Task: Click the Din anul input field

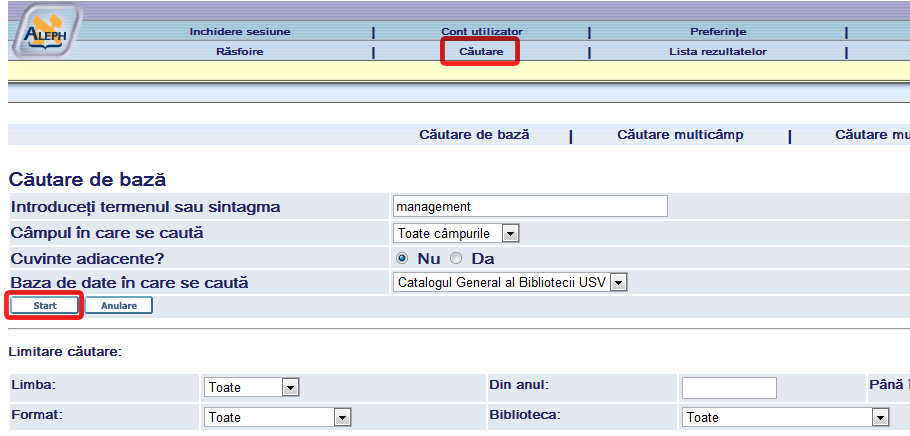Action: [728, 387]
